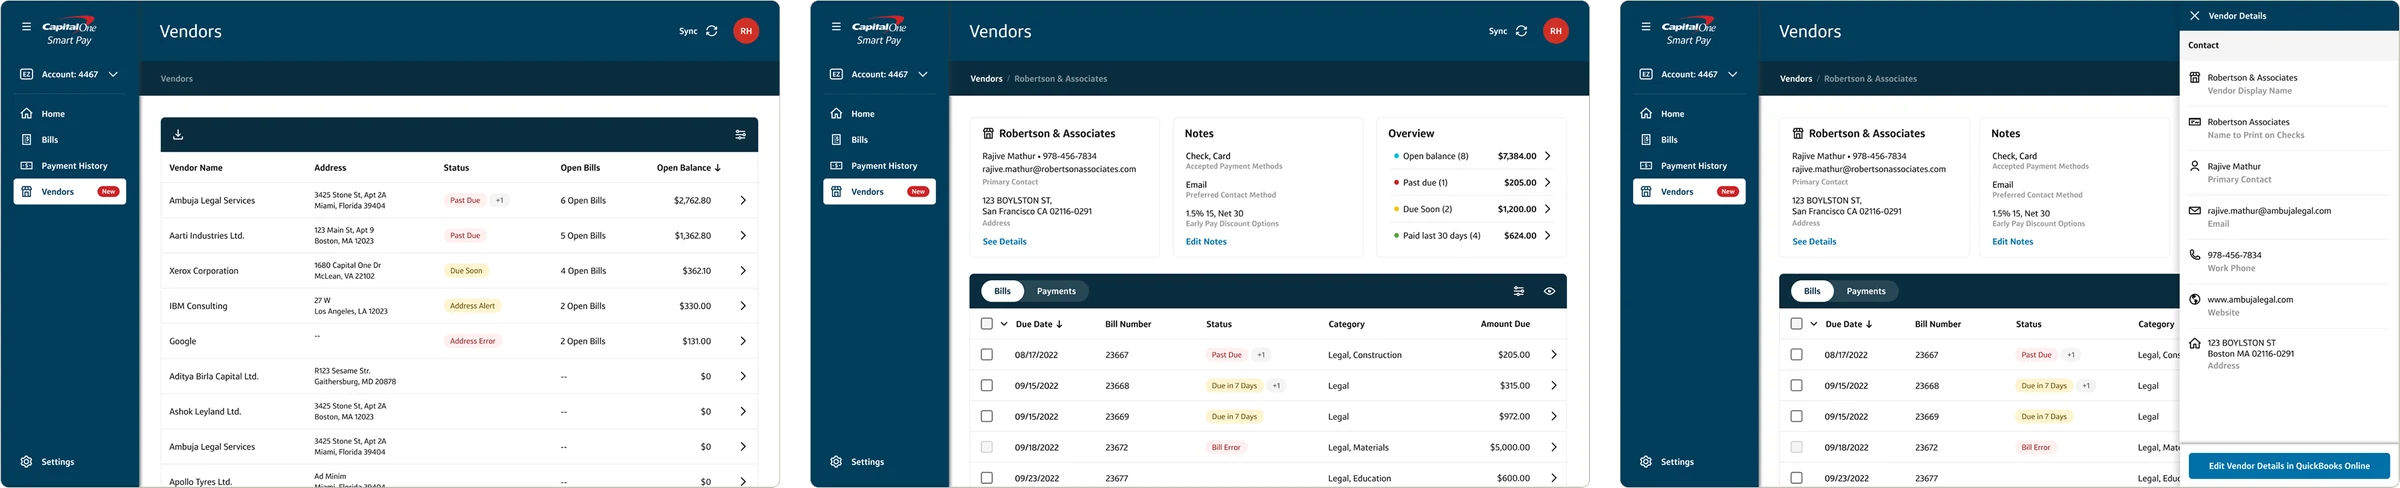Open hamburger menu in right screen sidebar
This screenshot has height=488, width=2400.
pos(1646,27)
